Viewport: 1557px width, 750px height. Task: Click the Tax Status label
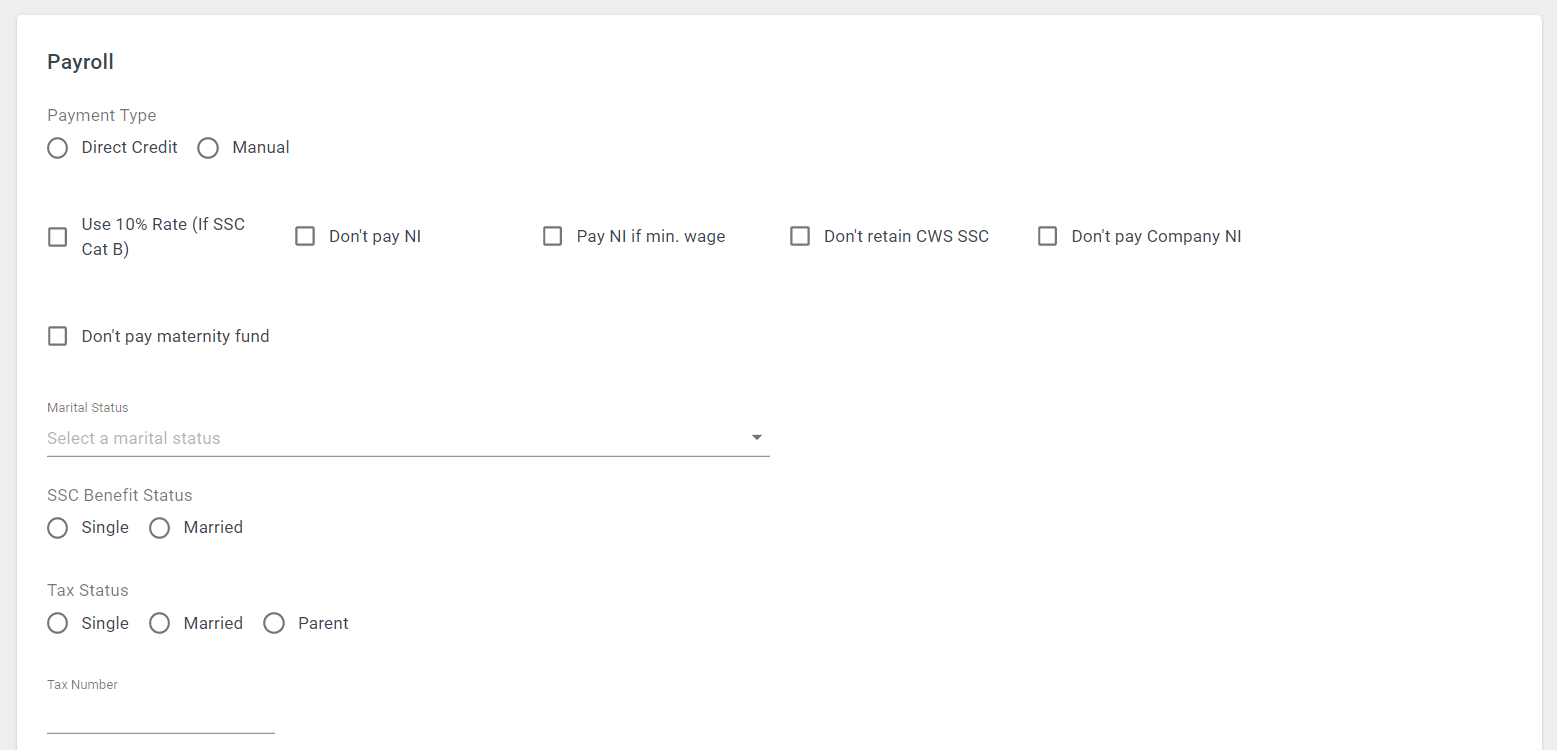click(x=88, y=590)
